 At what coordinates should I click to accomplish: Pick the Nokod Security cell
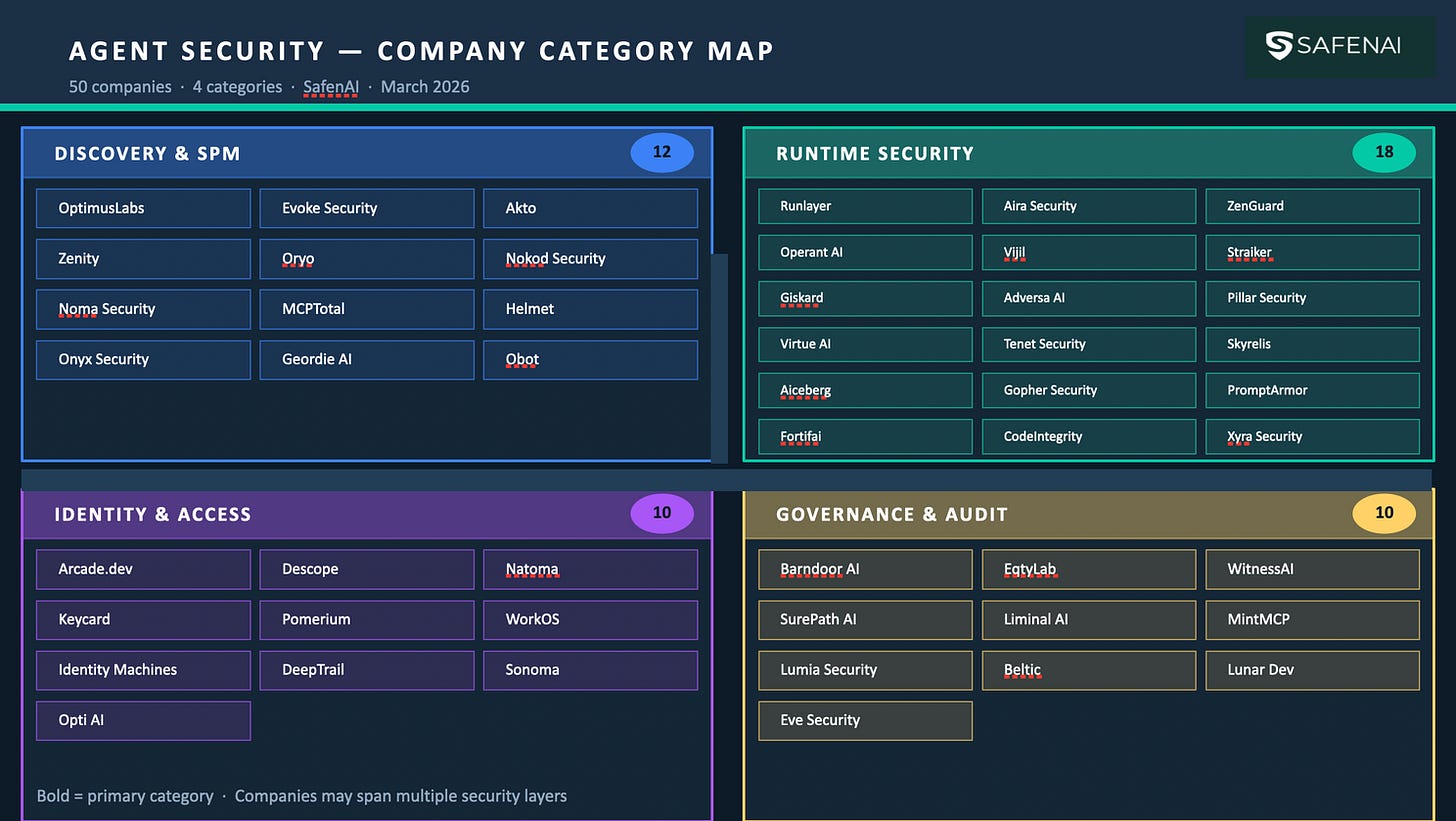tap(590, 259)
